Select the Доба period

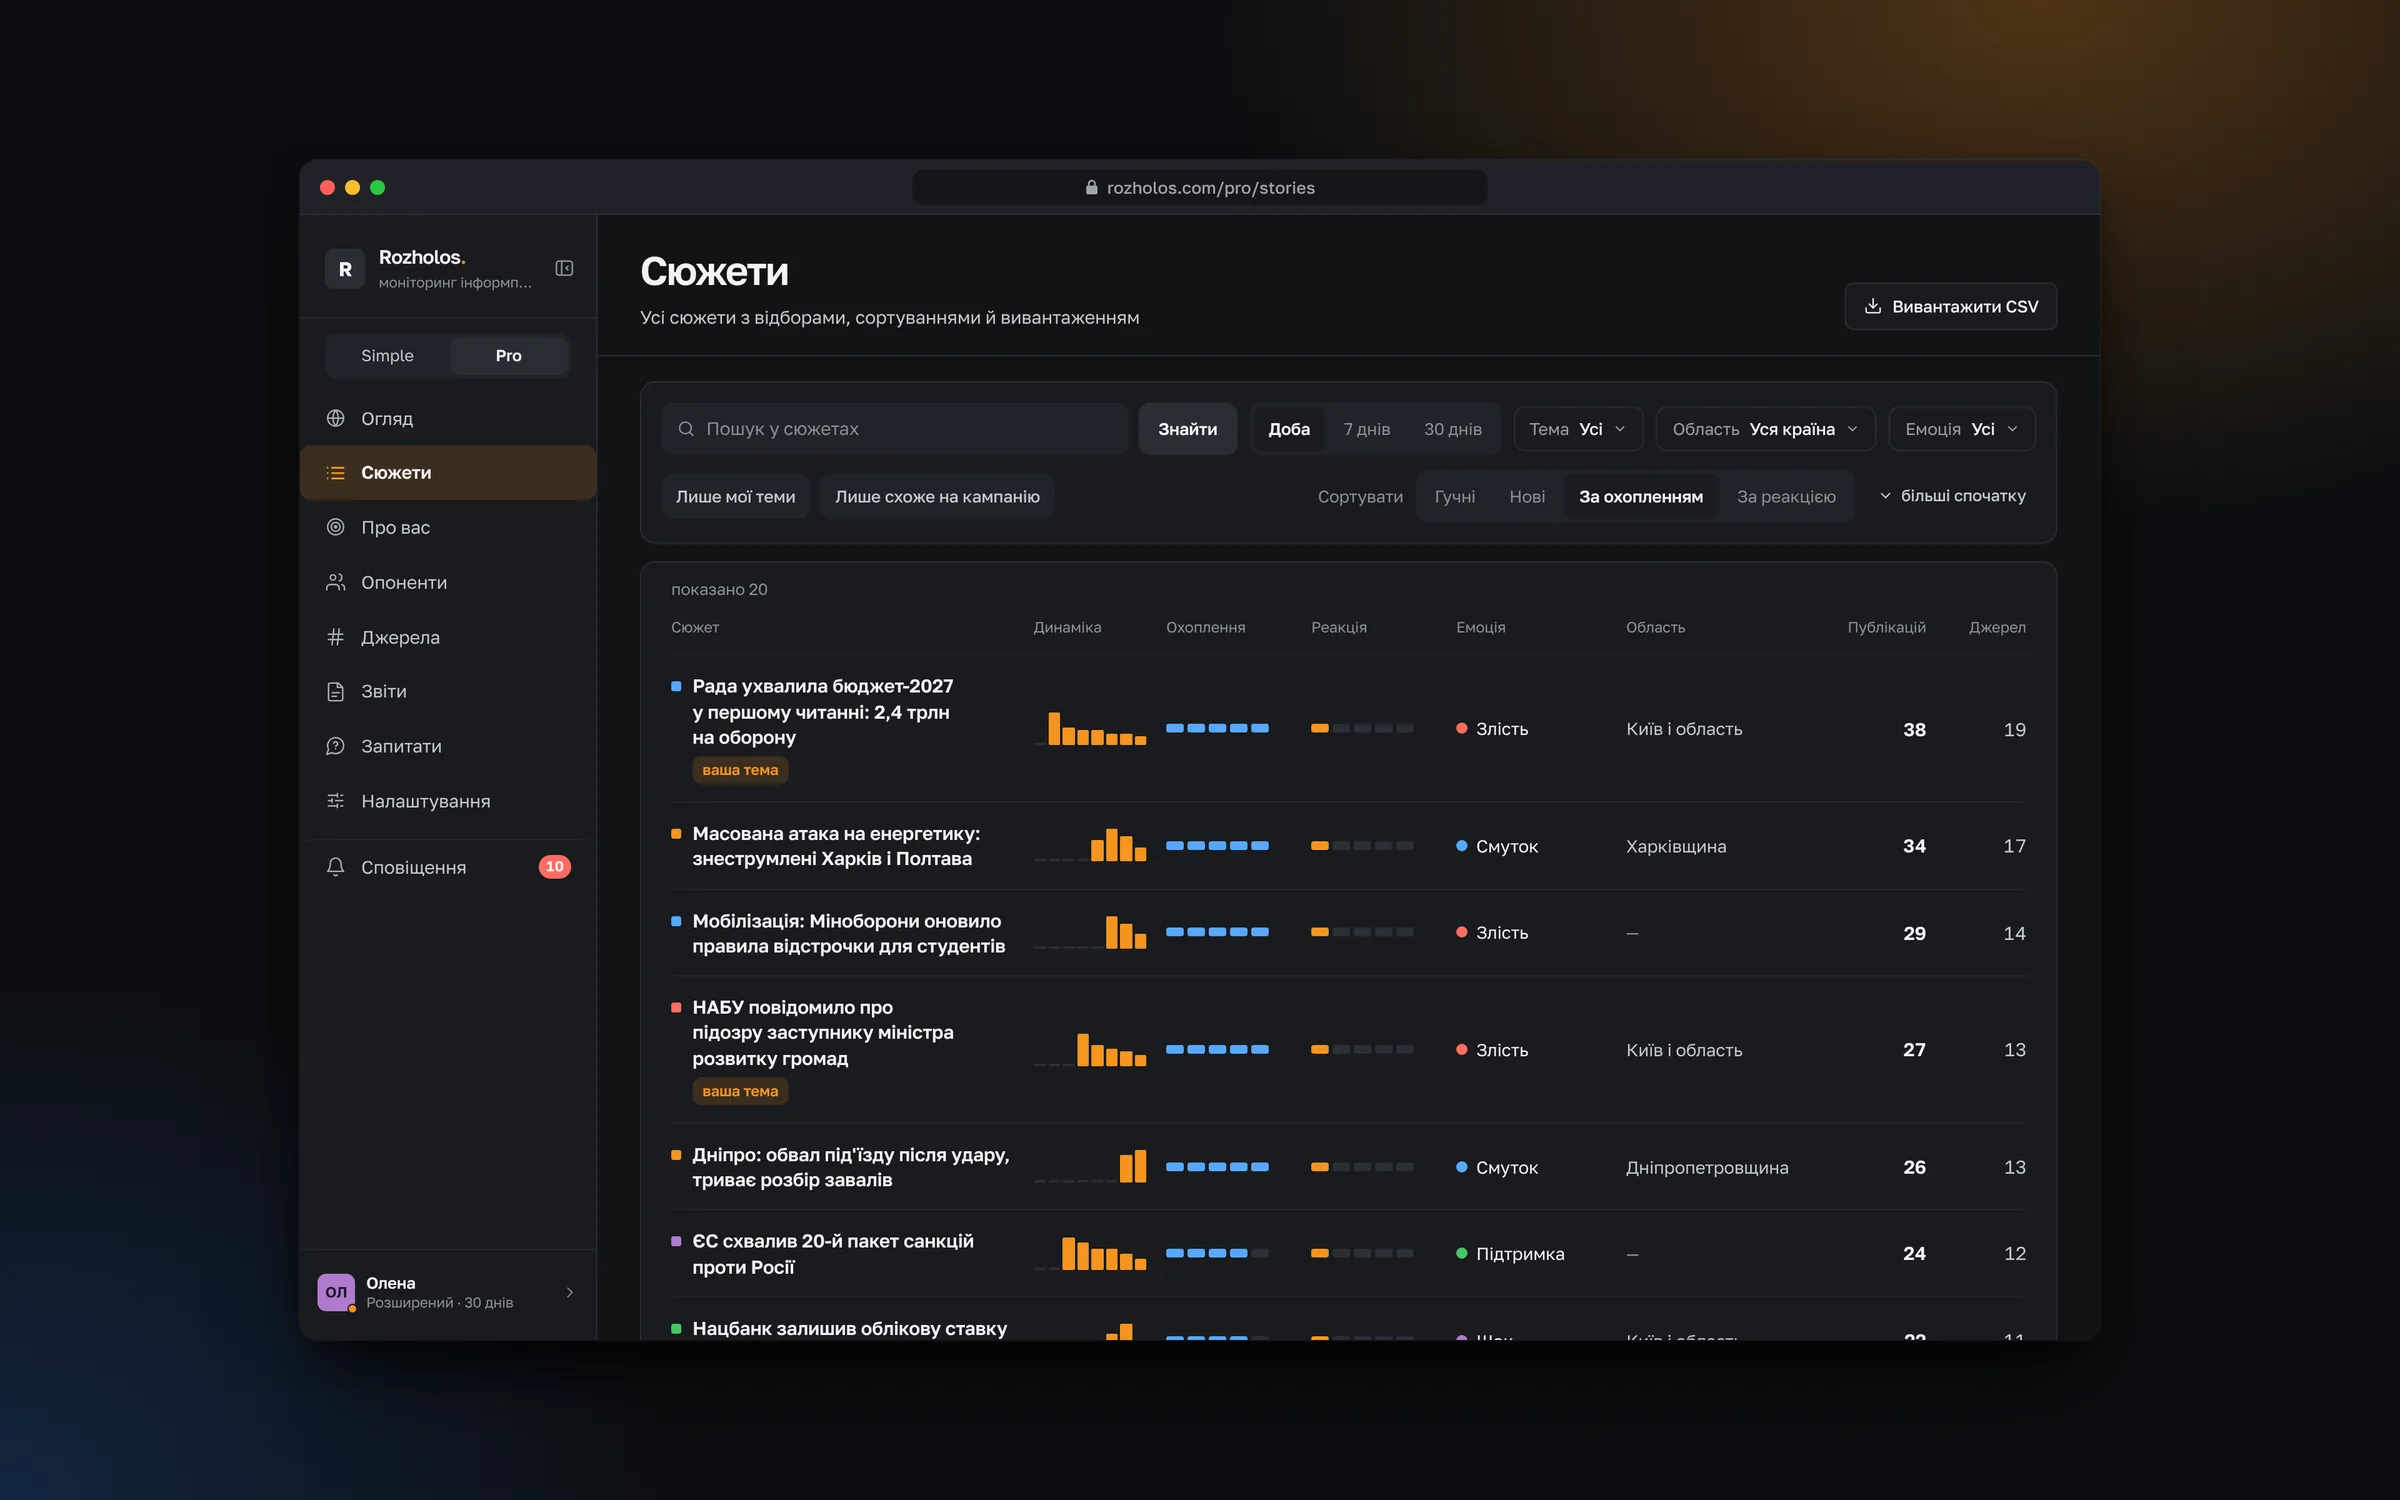1288,429
